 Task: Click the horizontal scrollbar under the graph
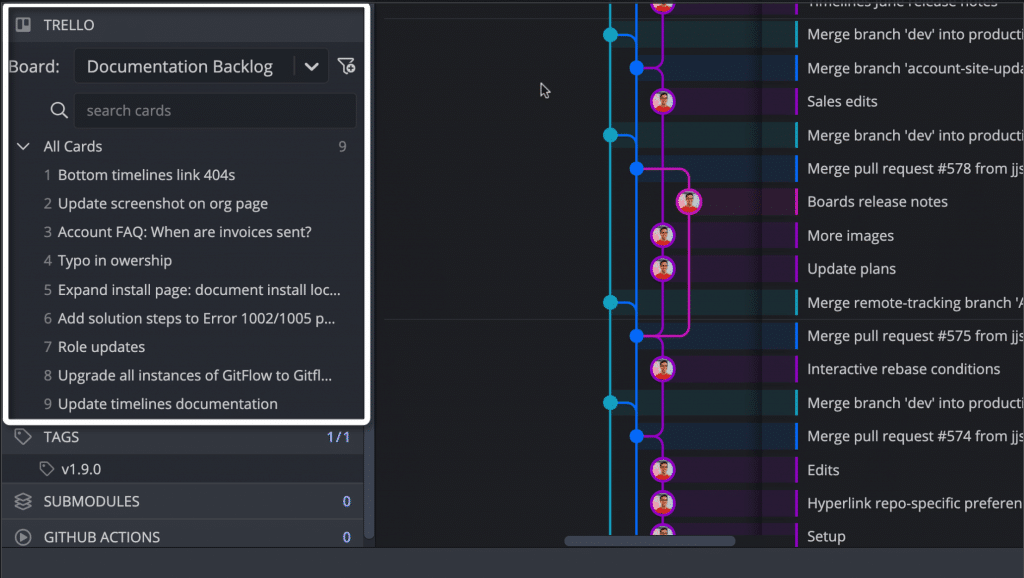coord(650,541)
